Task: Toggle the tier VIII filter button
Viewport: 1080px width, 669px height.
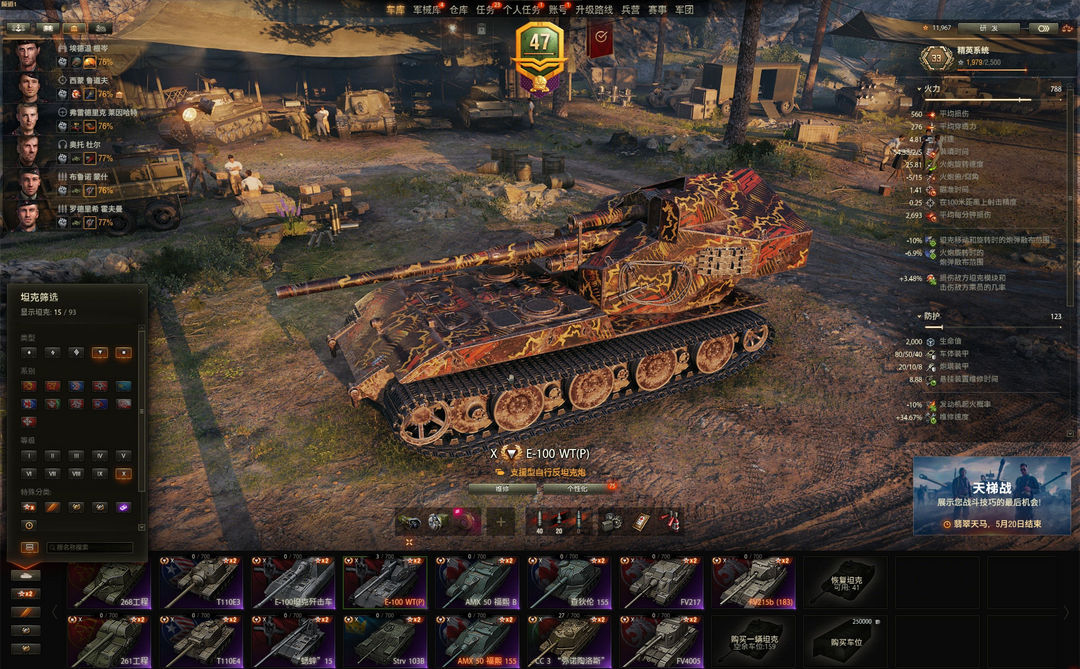Action: tap(76, 473)
